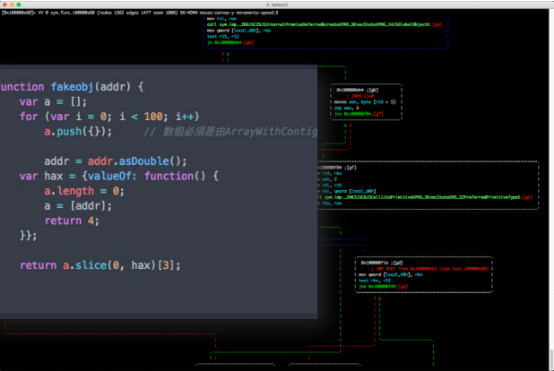Click the 'a.length = 0;' line
Screen dimensions: 554x371
[84, 191]
